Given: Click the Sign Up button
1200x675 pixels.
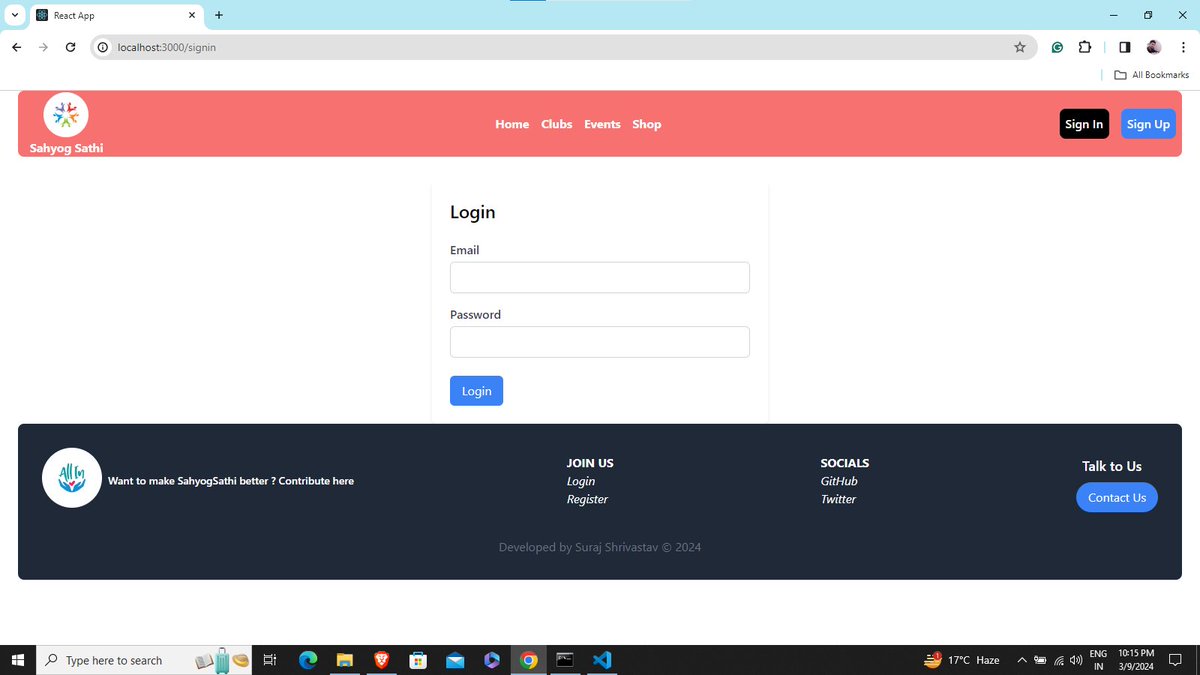Looking at the screenshot, I should [x=1148, y=124].
